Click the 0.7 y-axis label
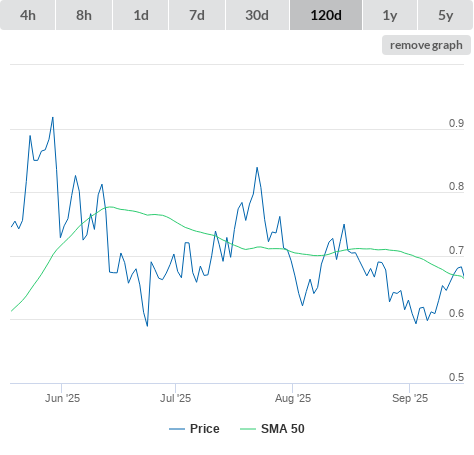This screenshot has height=455, width=474. 456,250
